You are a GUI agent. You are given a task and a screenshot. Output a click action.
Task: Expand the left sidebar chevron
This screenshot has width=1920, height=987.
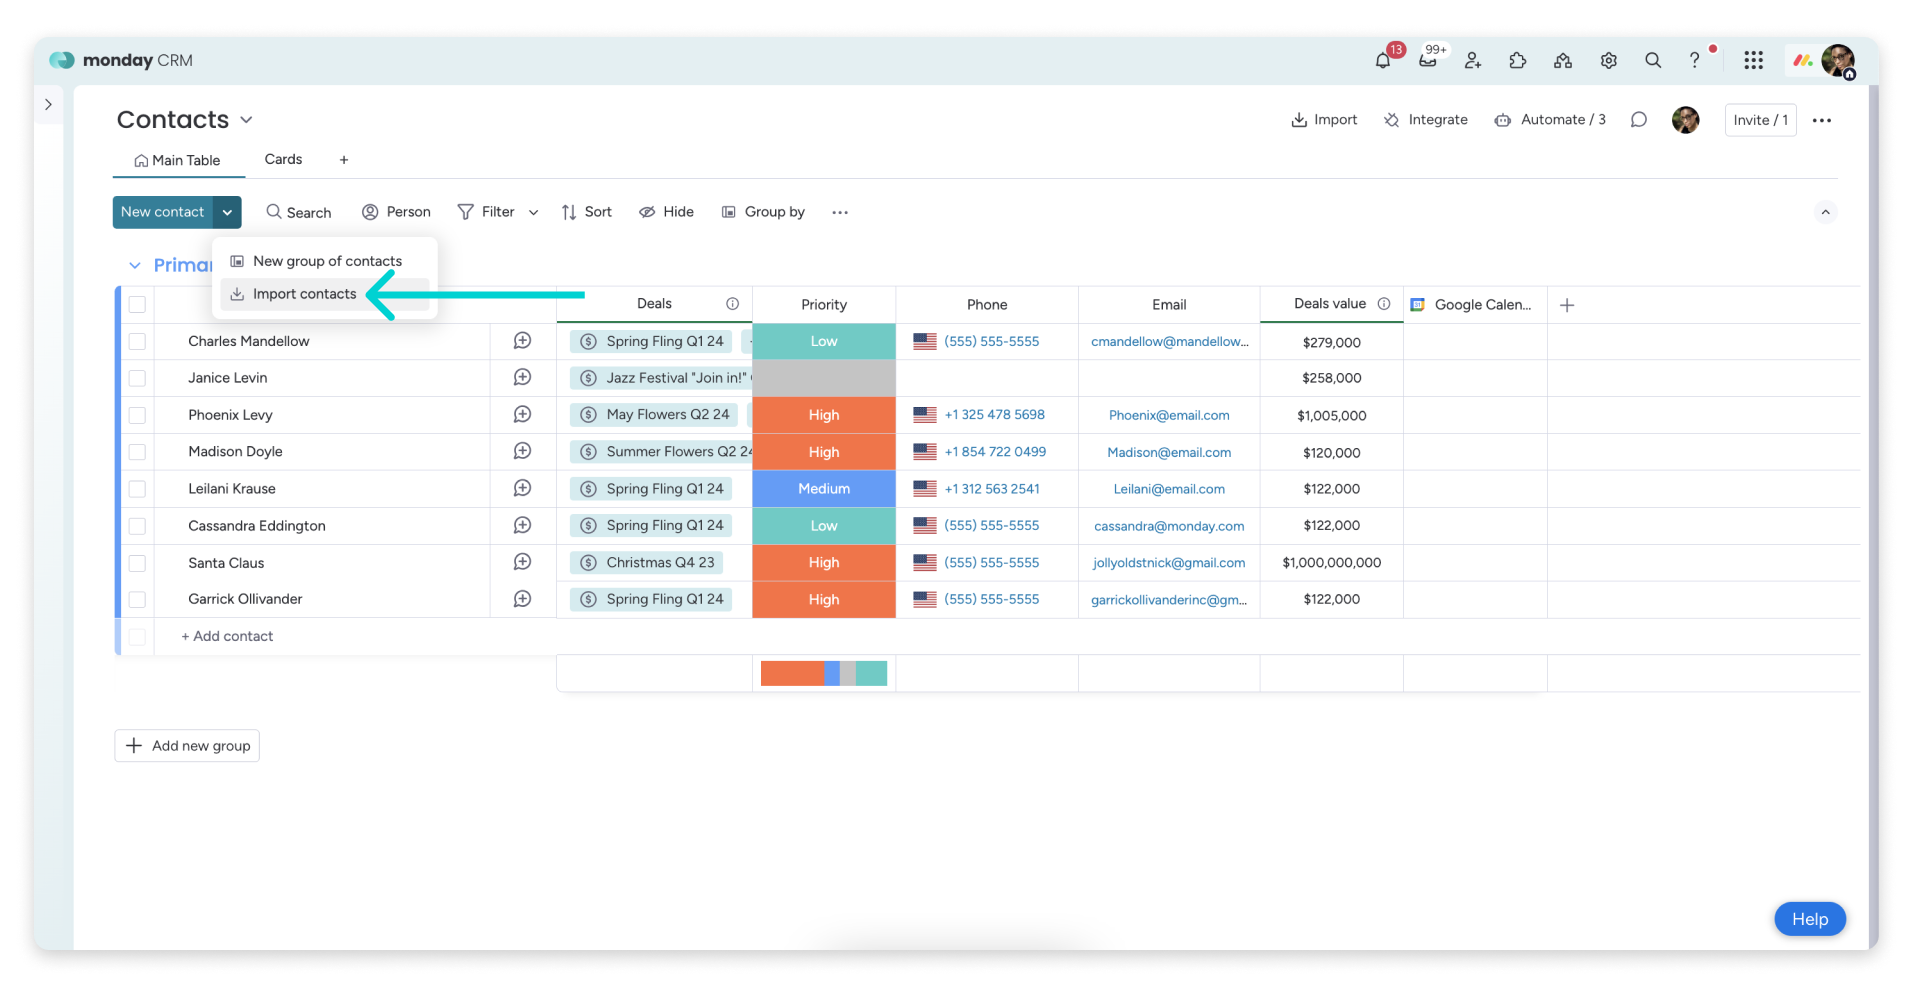point(48,104)
